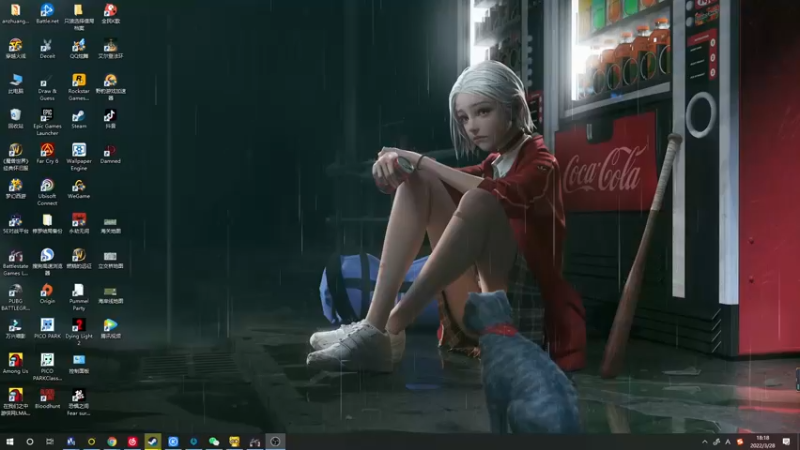
Task: Select the PICO PARK Classic shortcut
Action: [47, 367]
